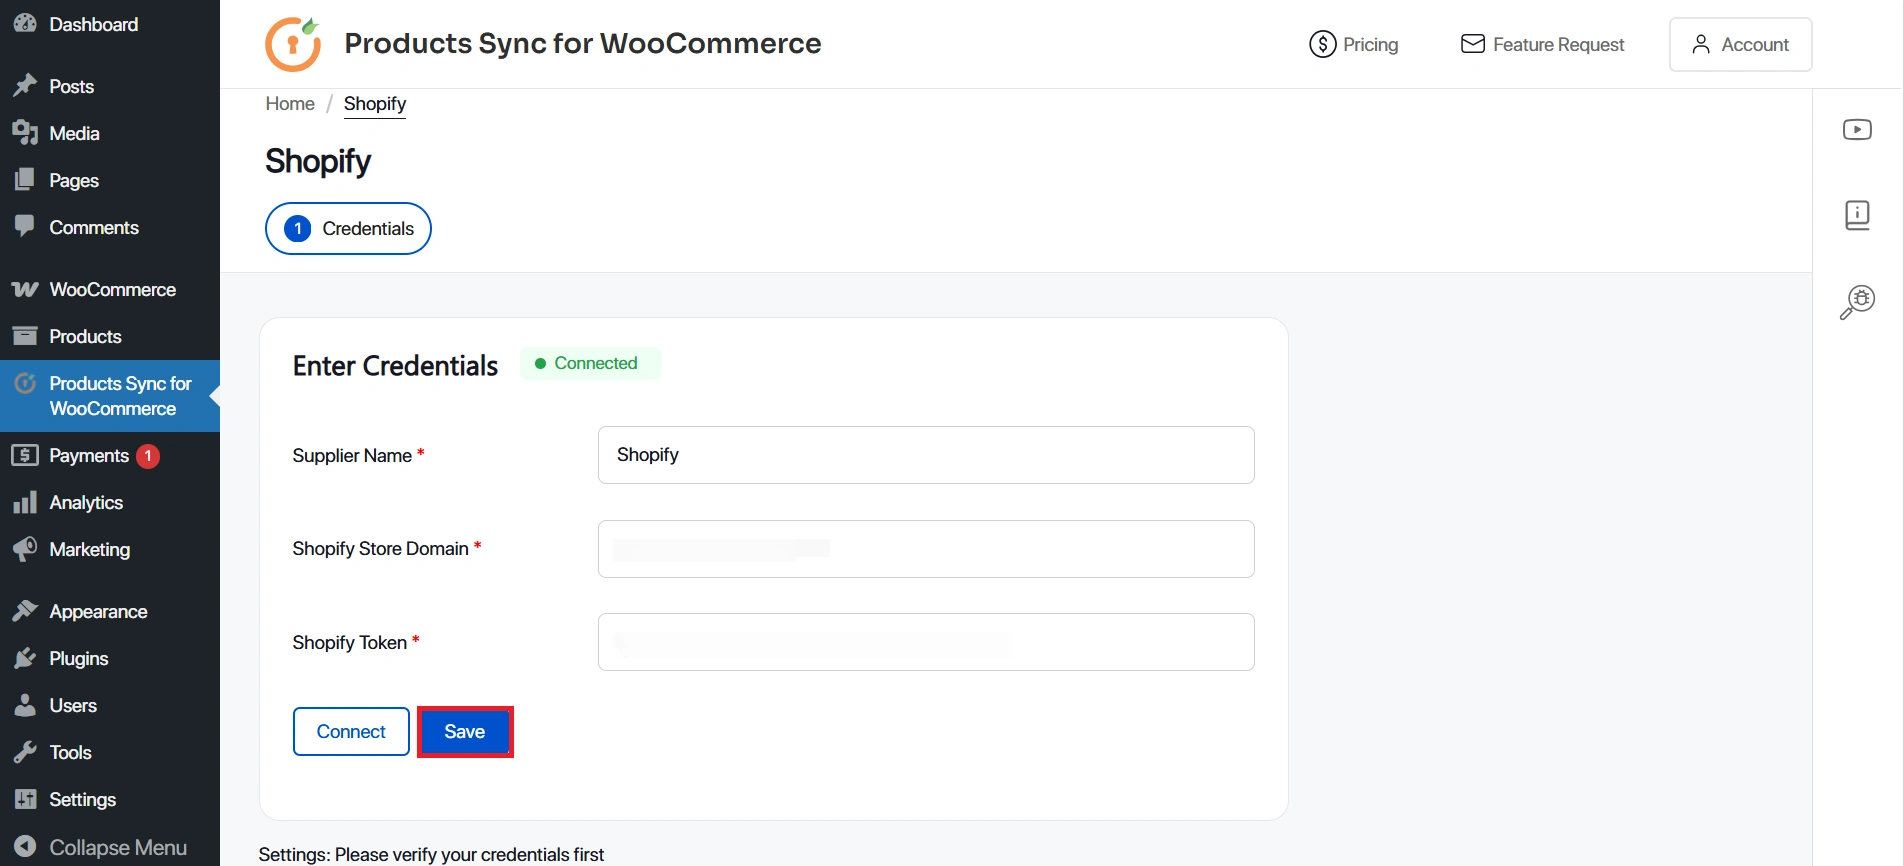Click the Posts pushpin icon
The width and height of the screenshot is (1903, 866).
pos(25,86)
